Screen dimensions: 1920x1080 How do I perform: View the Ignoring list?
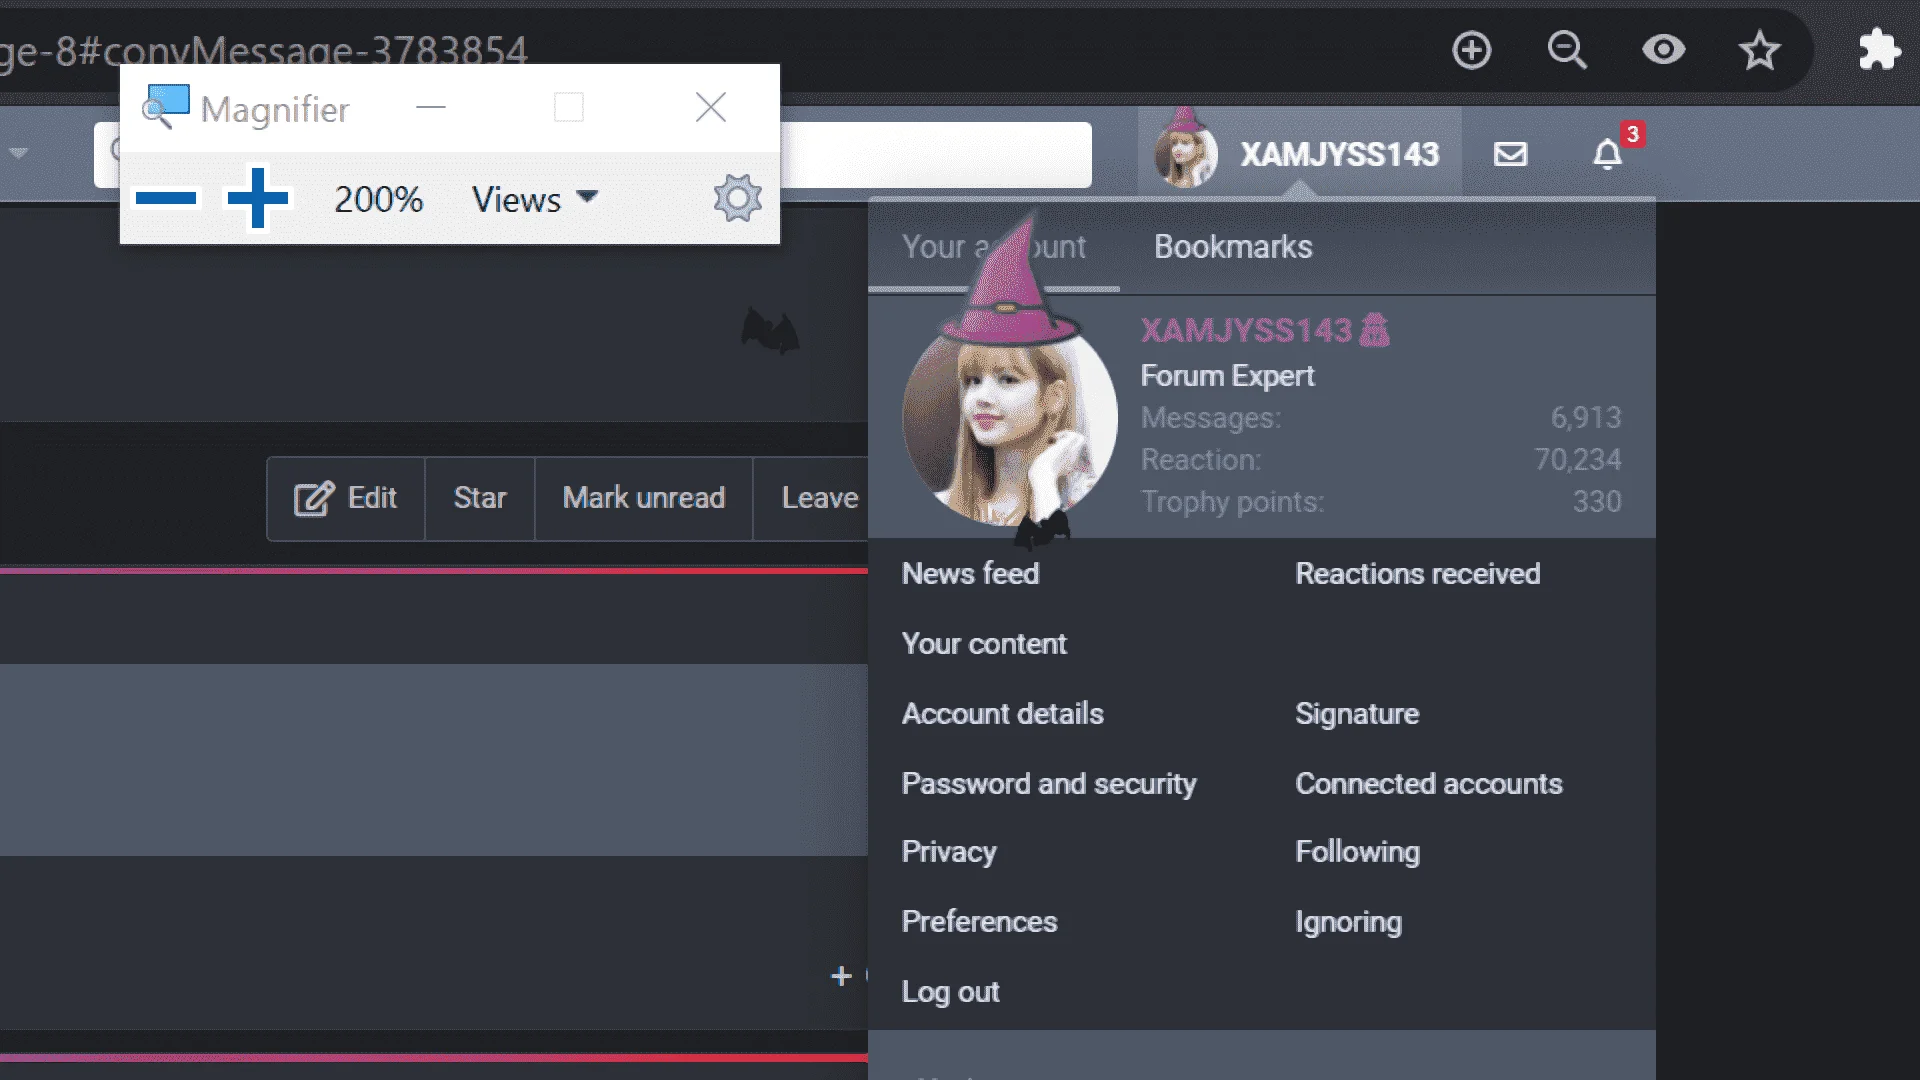pyautogui.click(x=1348, y=922)
